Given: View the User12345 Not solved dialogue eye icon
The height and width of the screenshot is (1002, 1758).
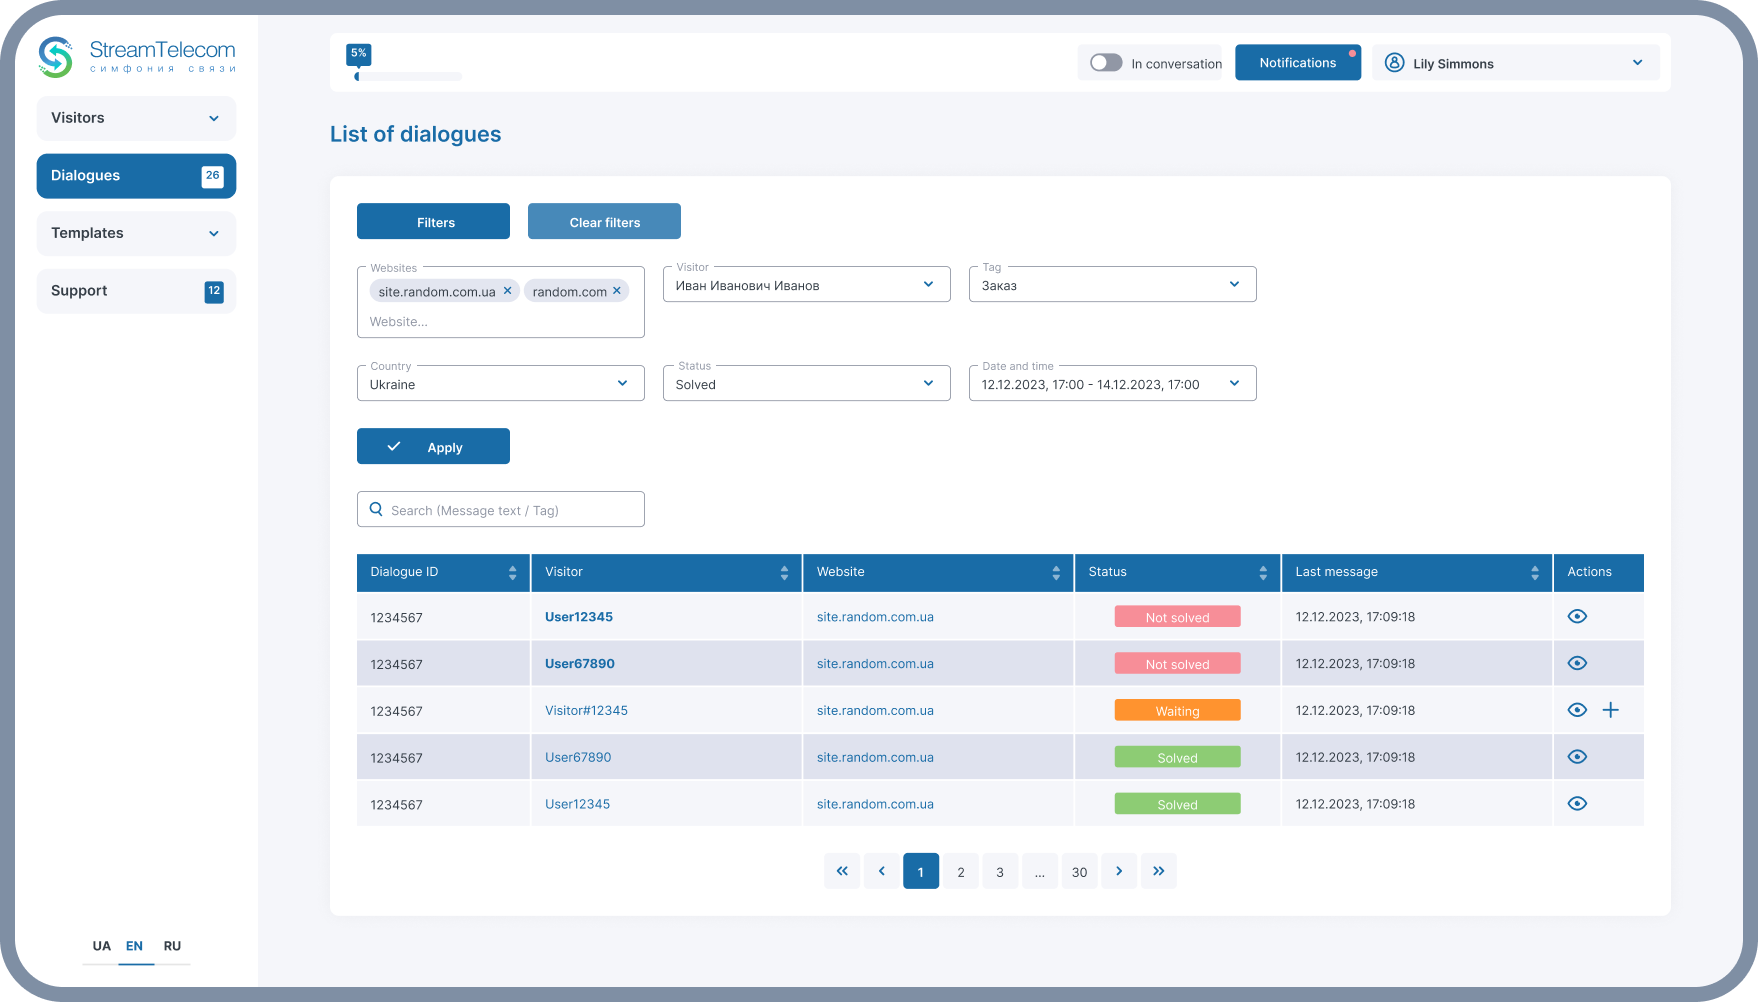Looking at the screenshot, I should coord(1577,617).
